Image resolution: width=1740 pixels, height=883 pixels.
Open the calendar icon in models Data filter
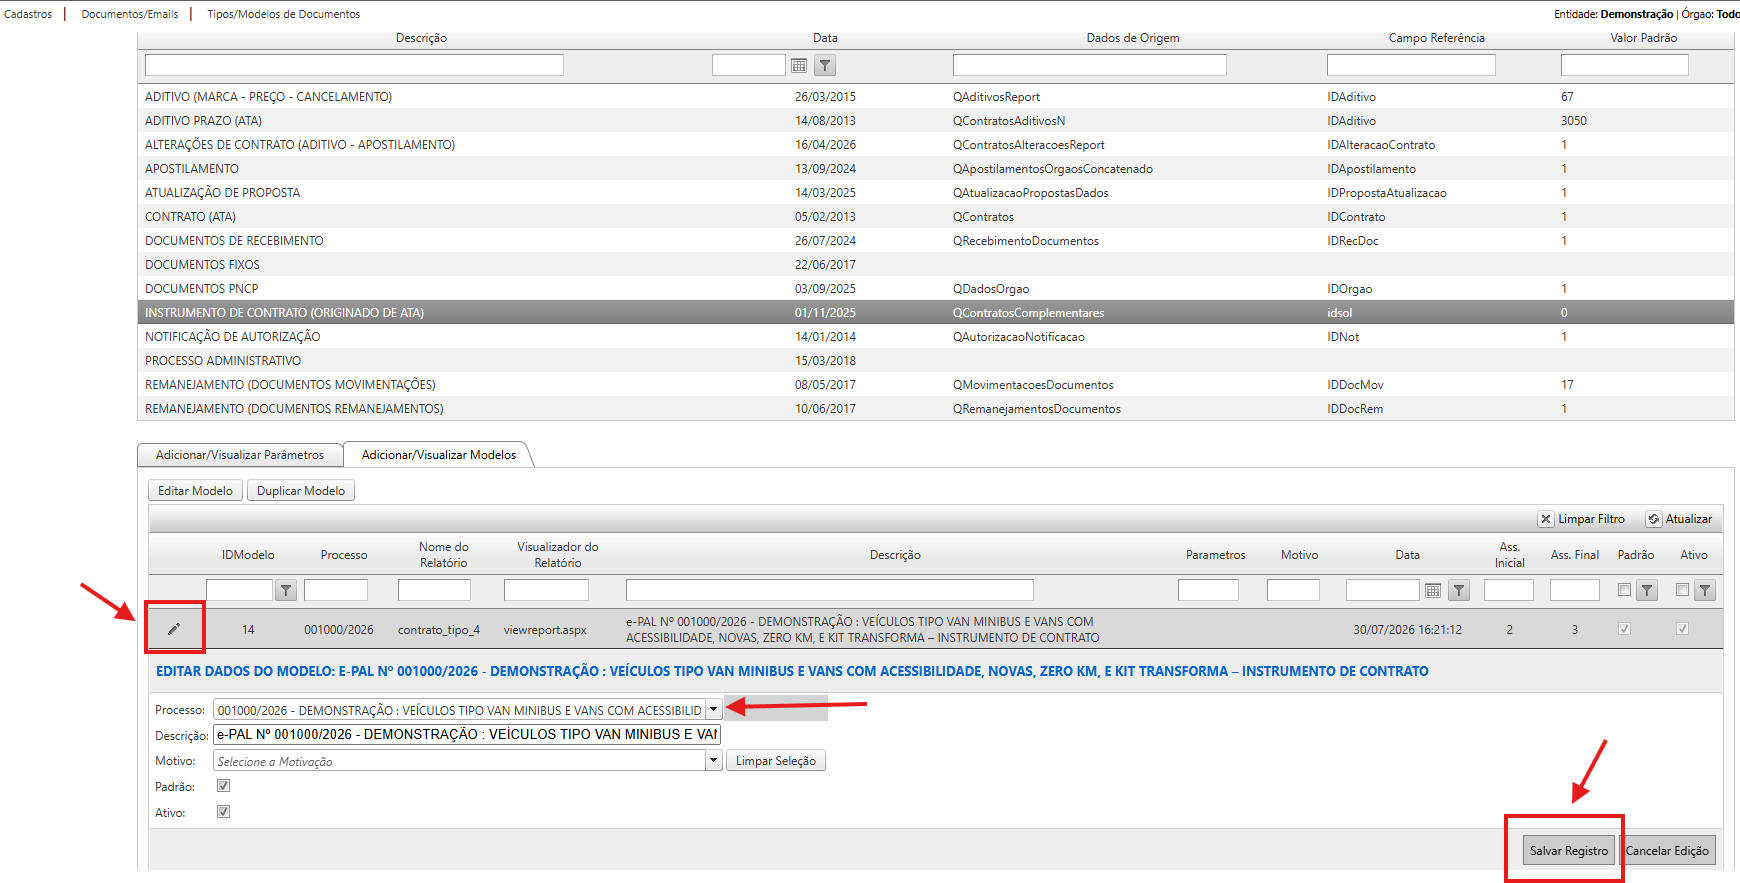click(x=1433, y=590)
